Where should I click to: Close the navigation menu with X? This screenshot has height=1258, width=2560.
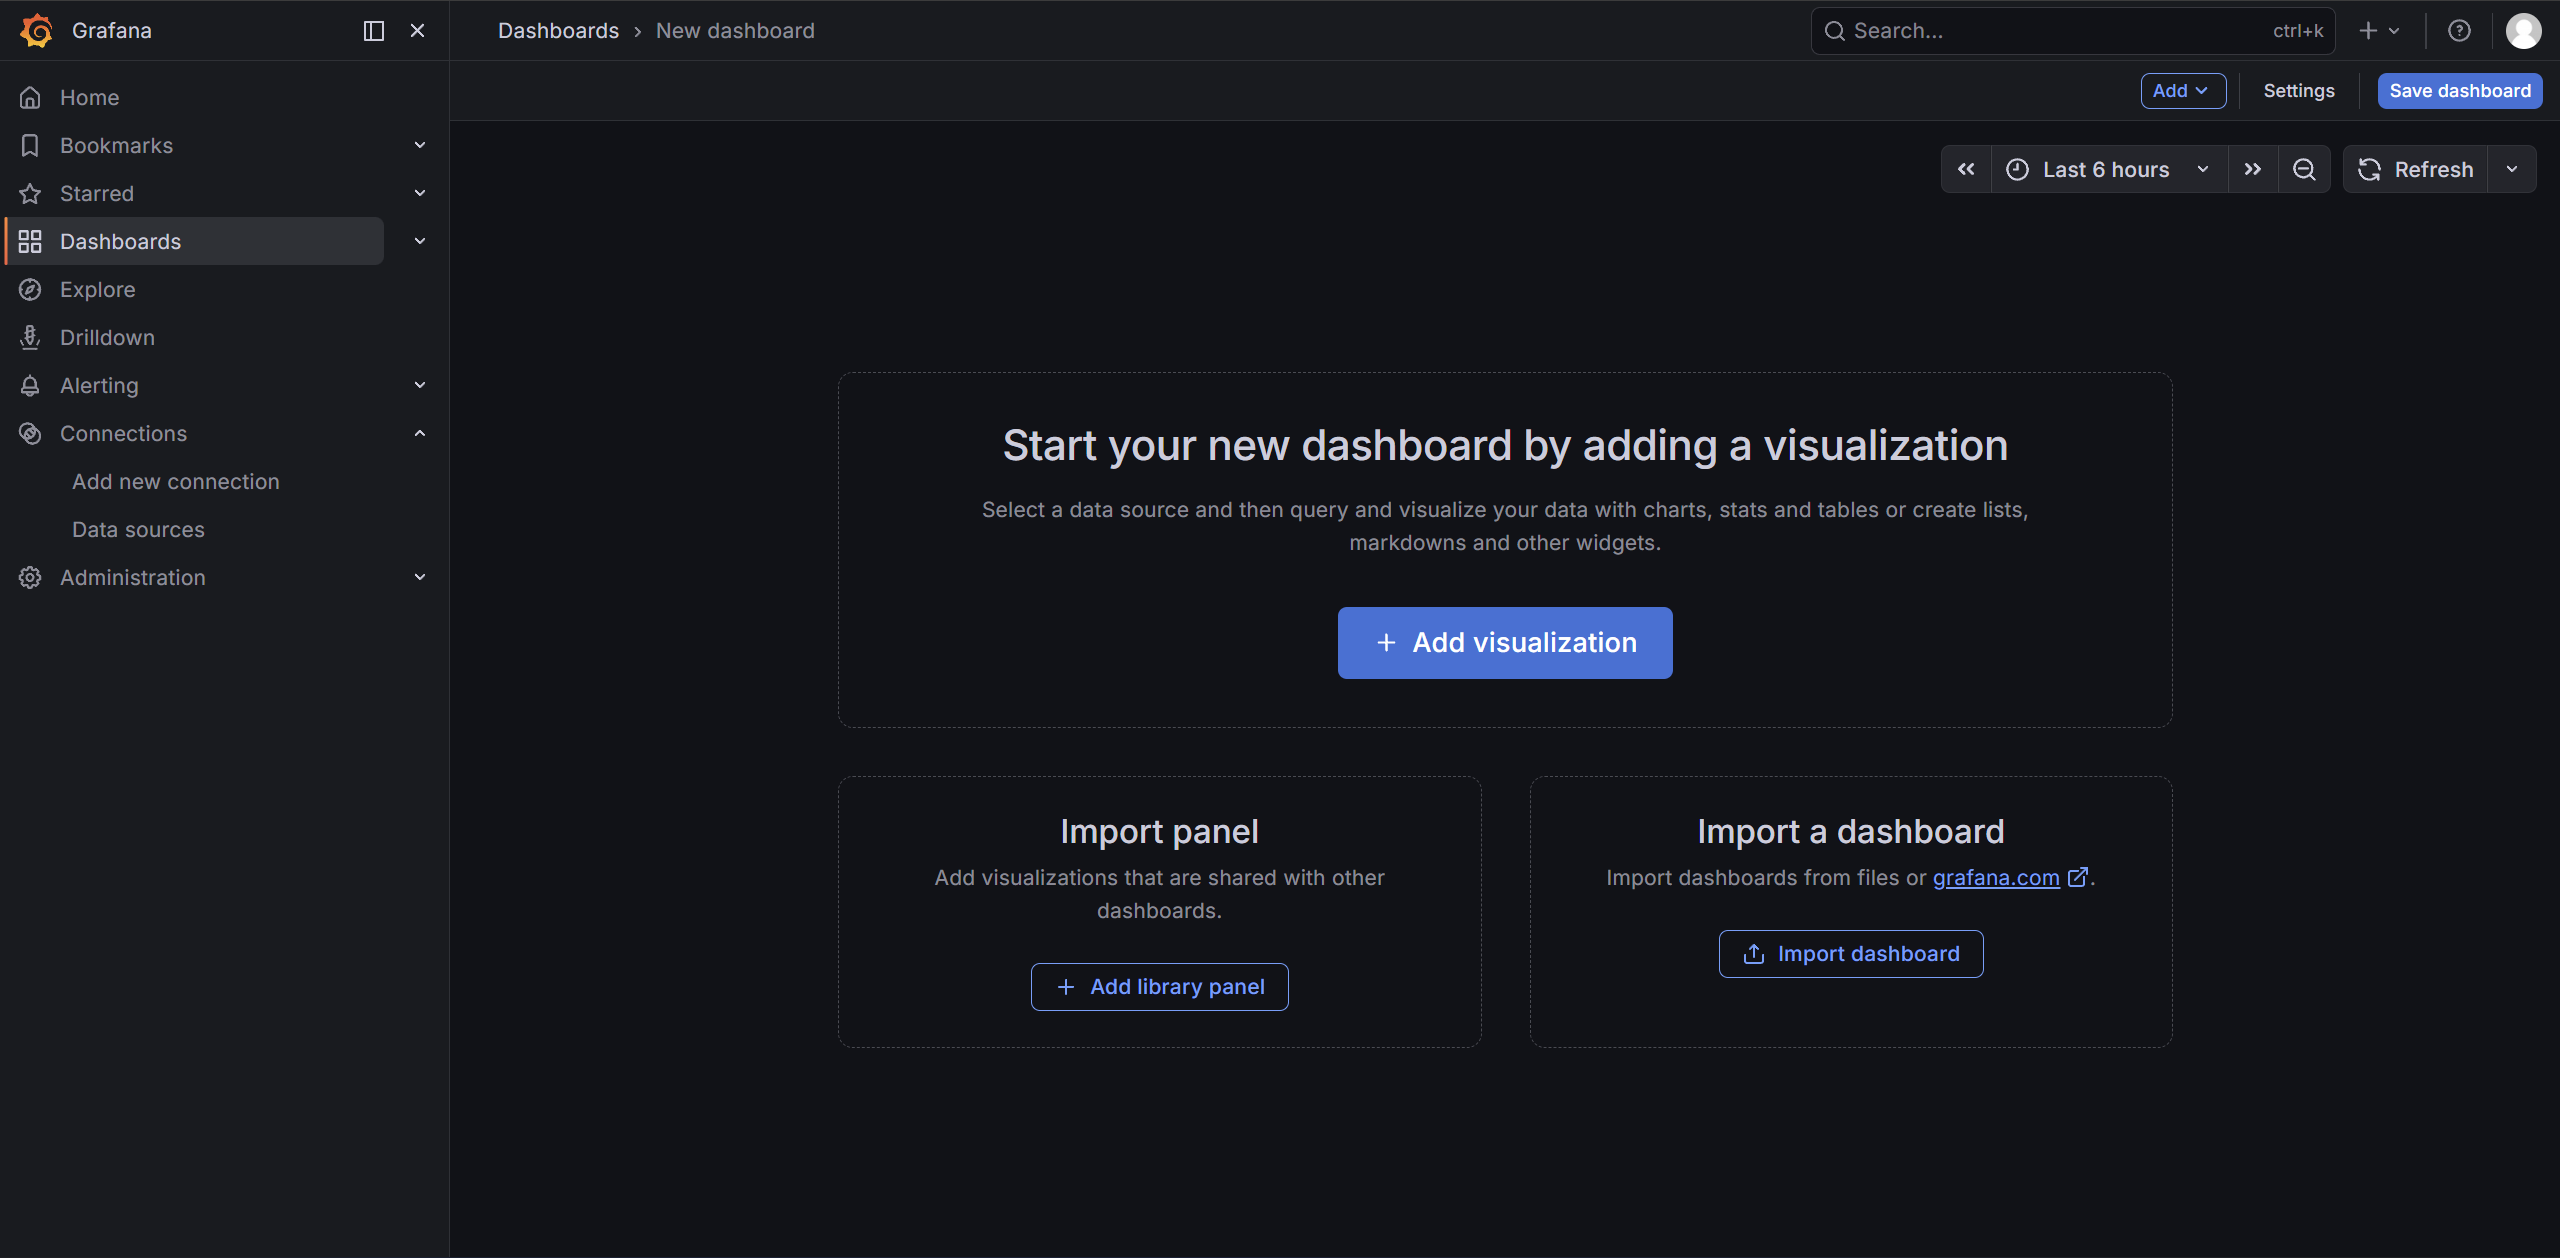point(418,31)
